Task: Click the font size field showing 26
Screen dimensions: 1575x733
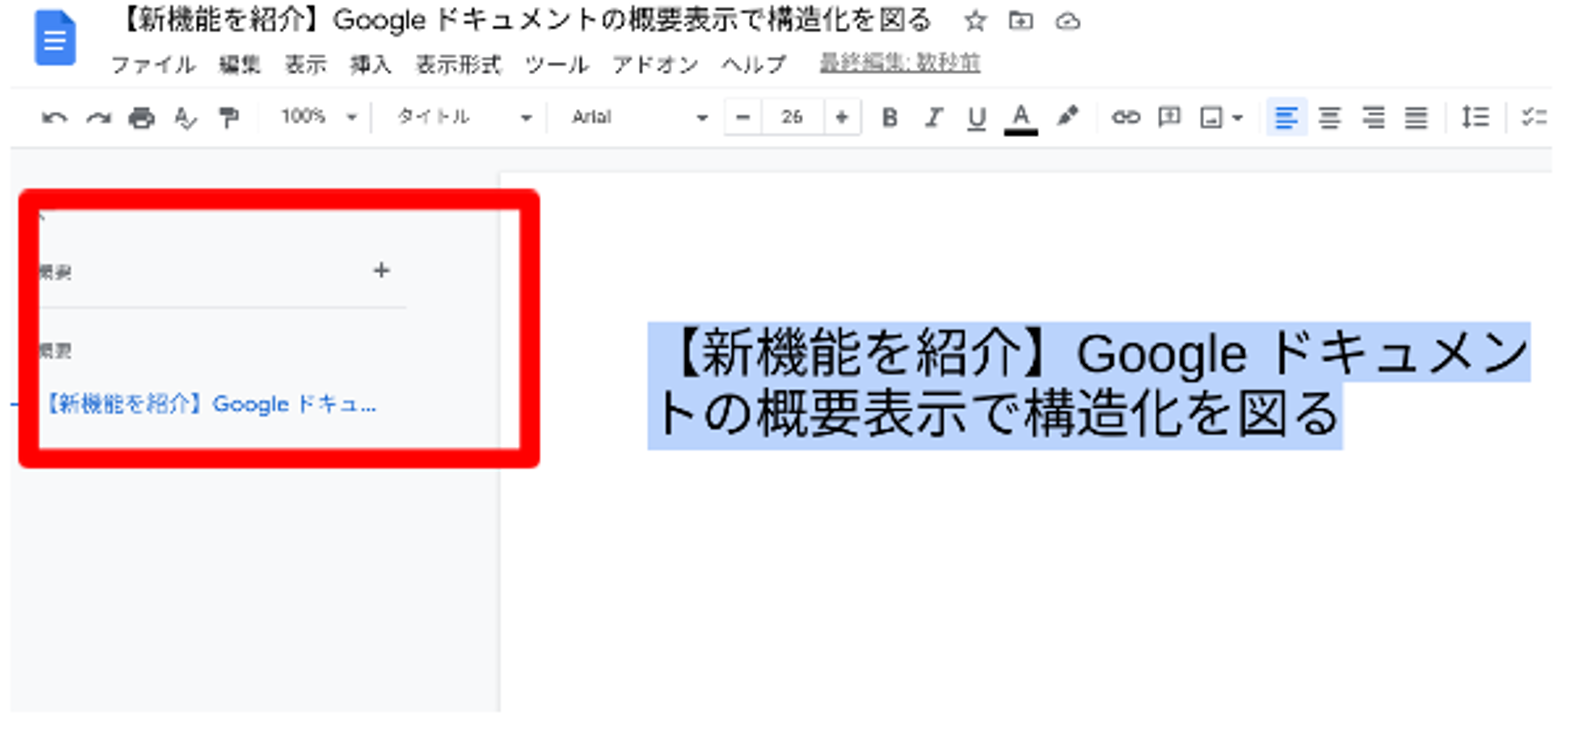Action: pos(792,117)
